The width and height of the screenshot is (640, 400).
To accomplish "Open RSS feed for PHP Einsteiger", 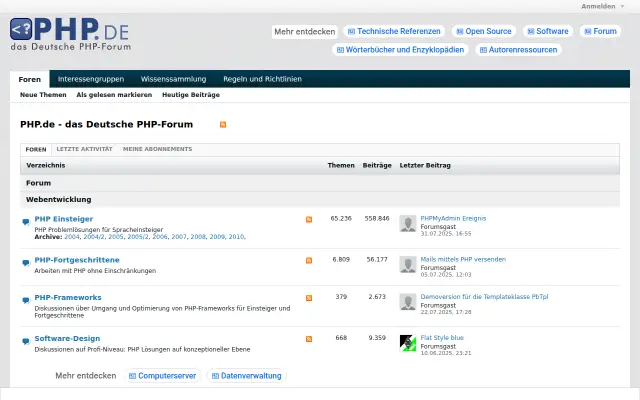I will [x=309, y=220].
